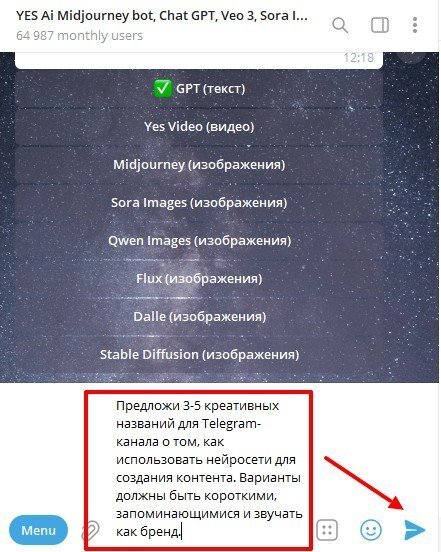Open the bot Menu button
The image size is (441, 552).
click(38, 530)
